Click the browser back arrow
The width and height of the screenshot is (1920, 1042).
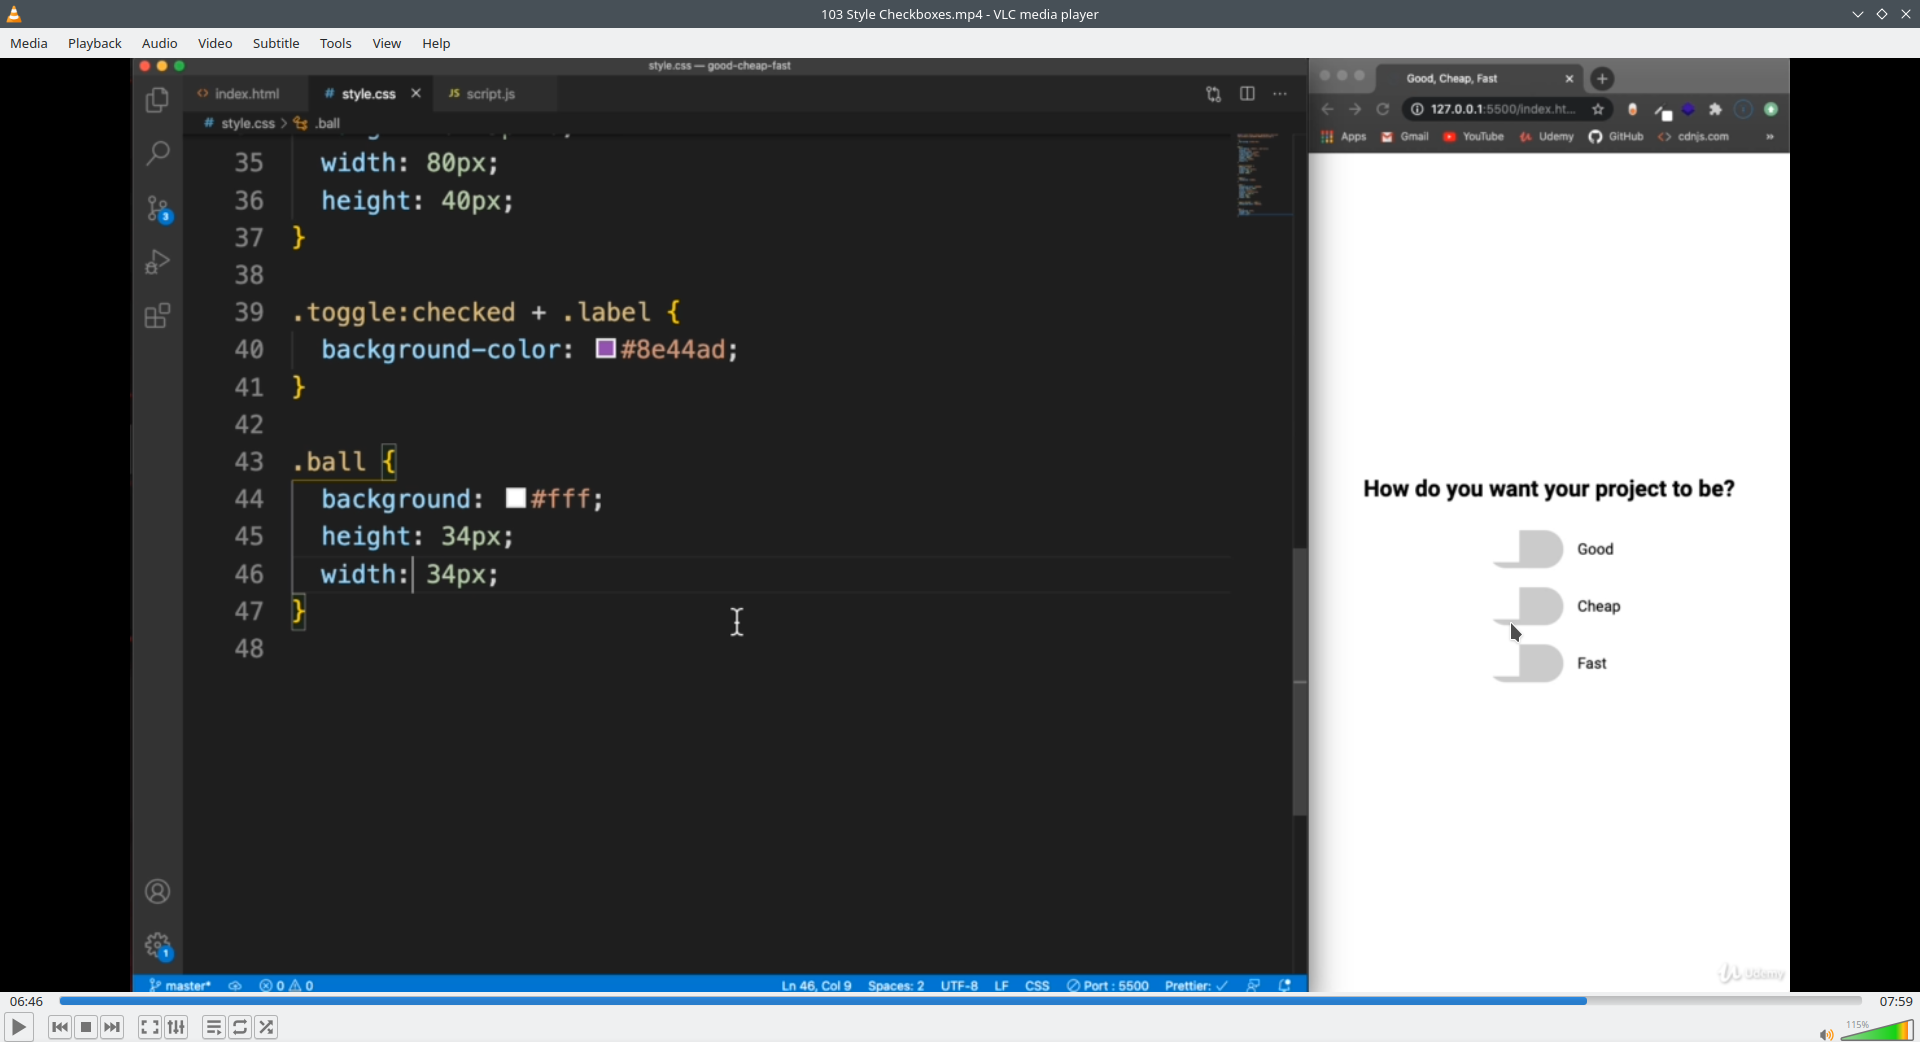(1328, 109)
